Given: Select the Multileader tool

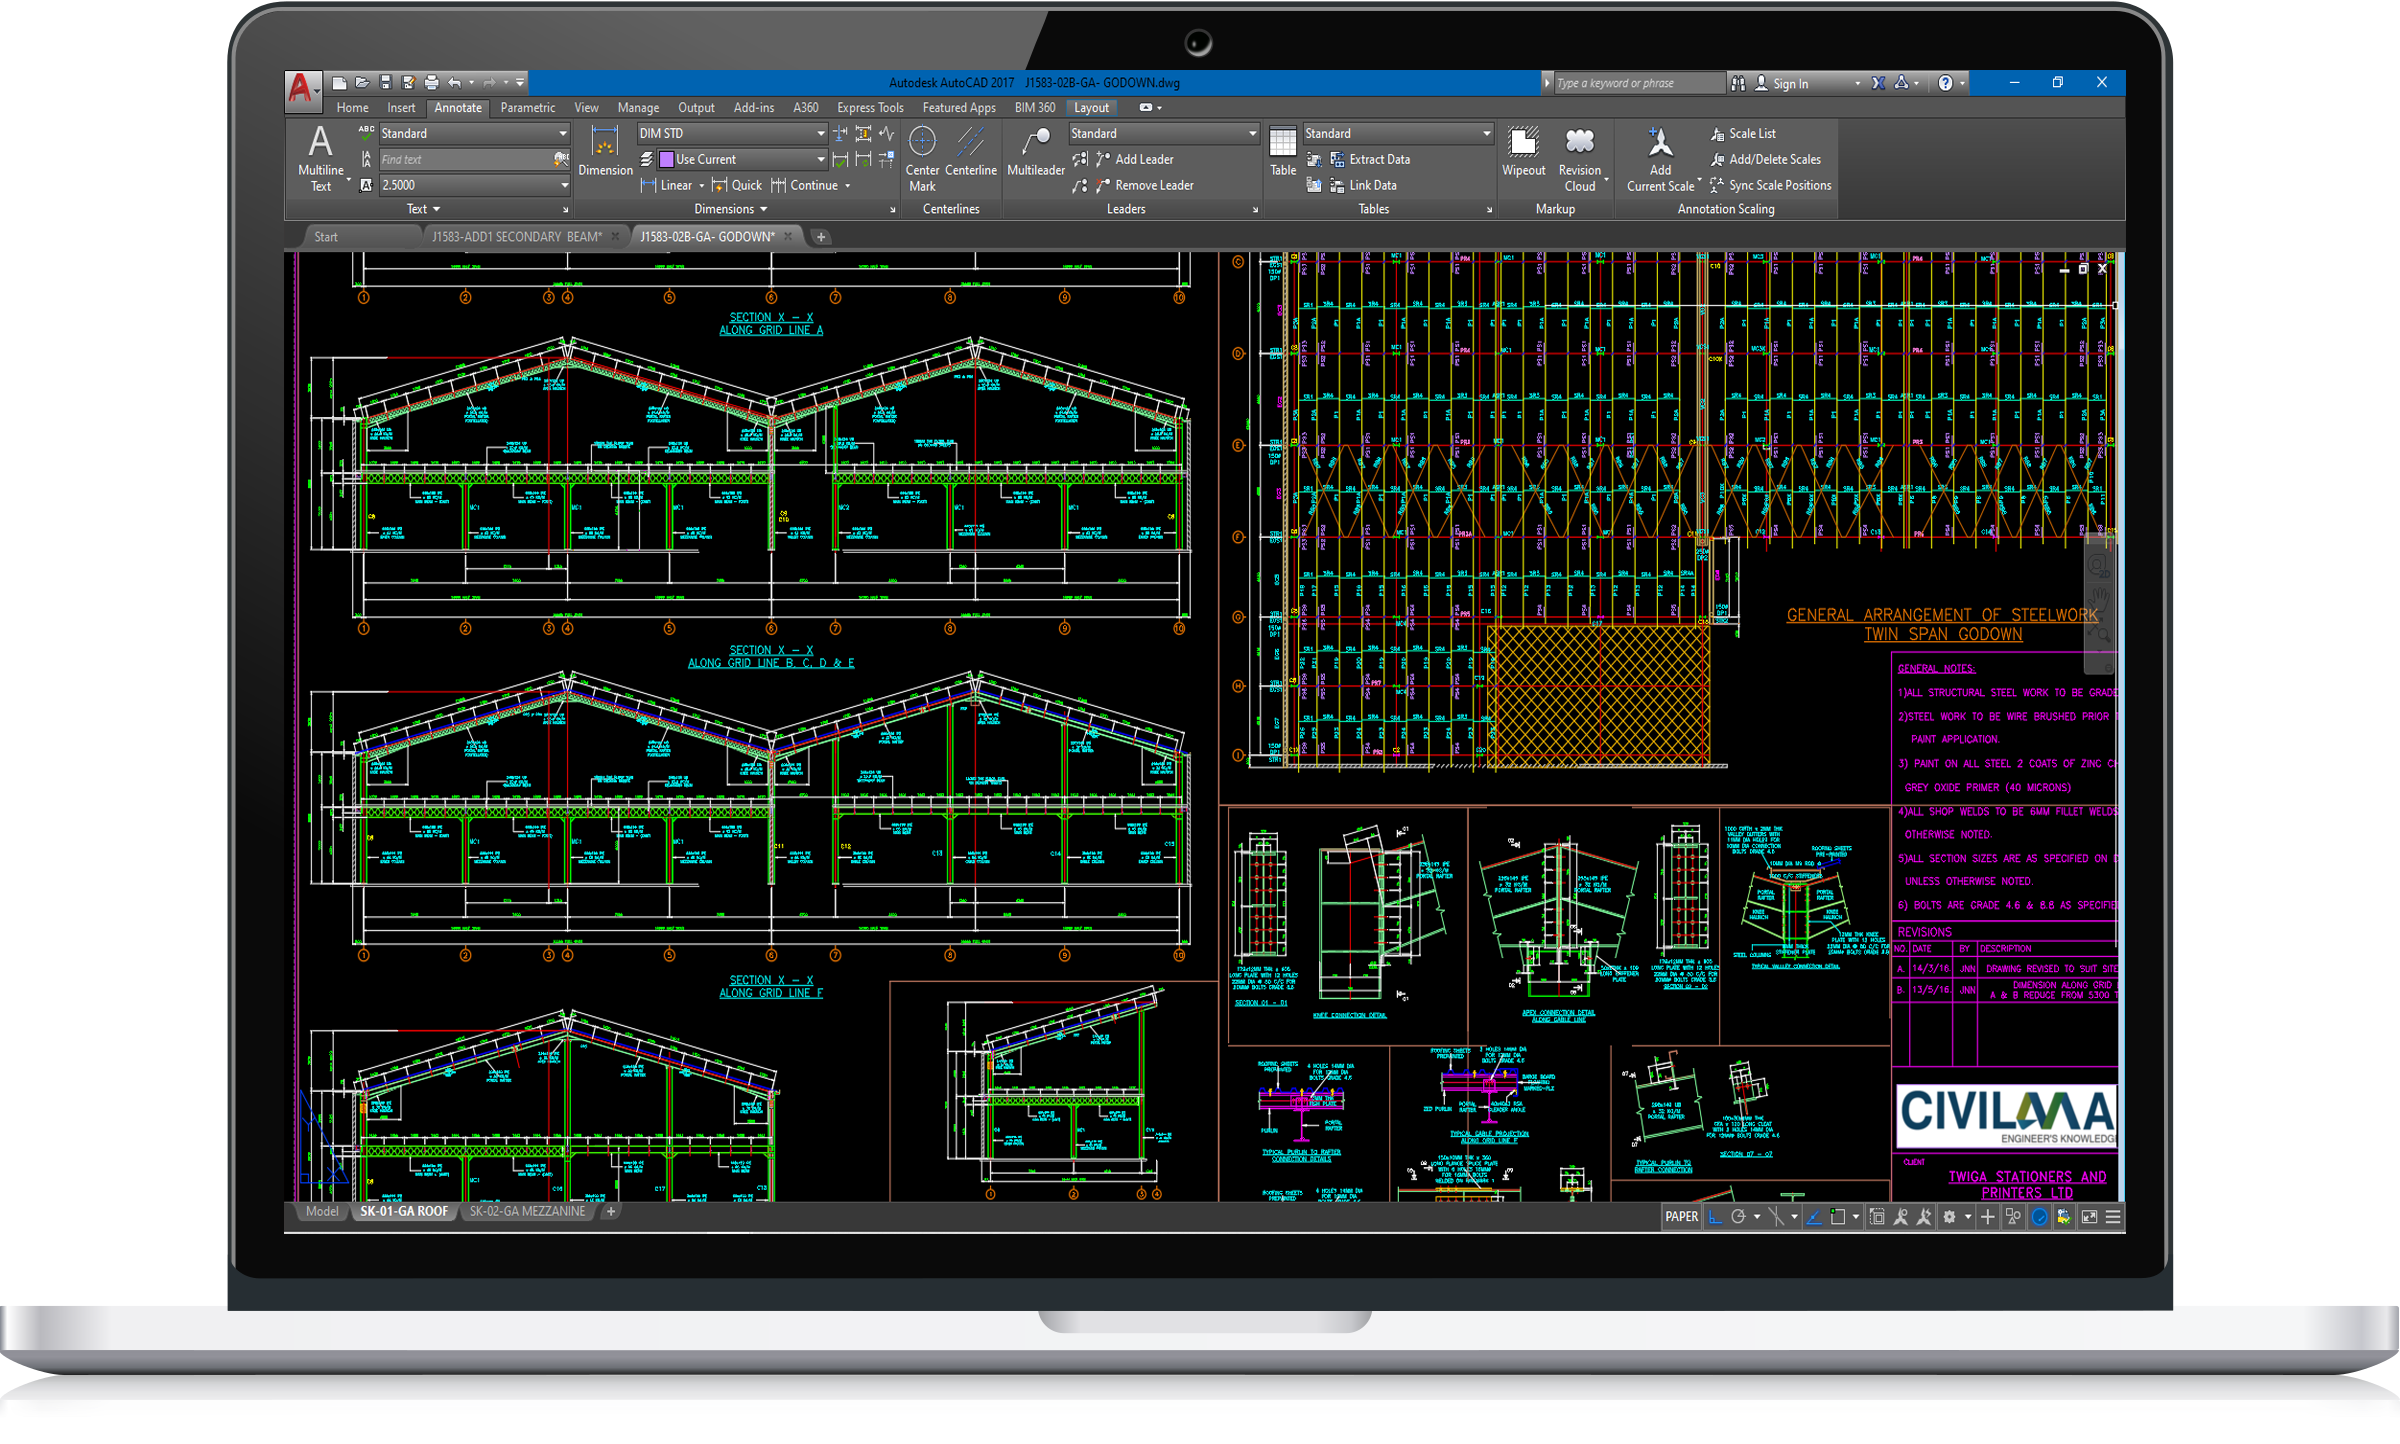Looking at the screenshot, I should [x=1035, y=151].
